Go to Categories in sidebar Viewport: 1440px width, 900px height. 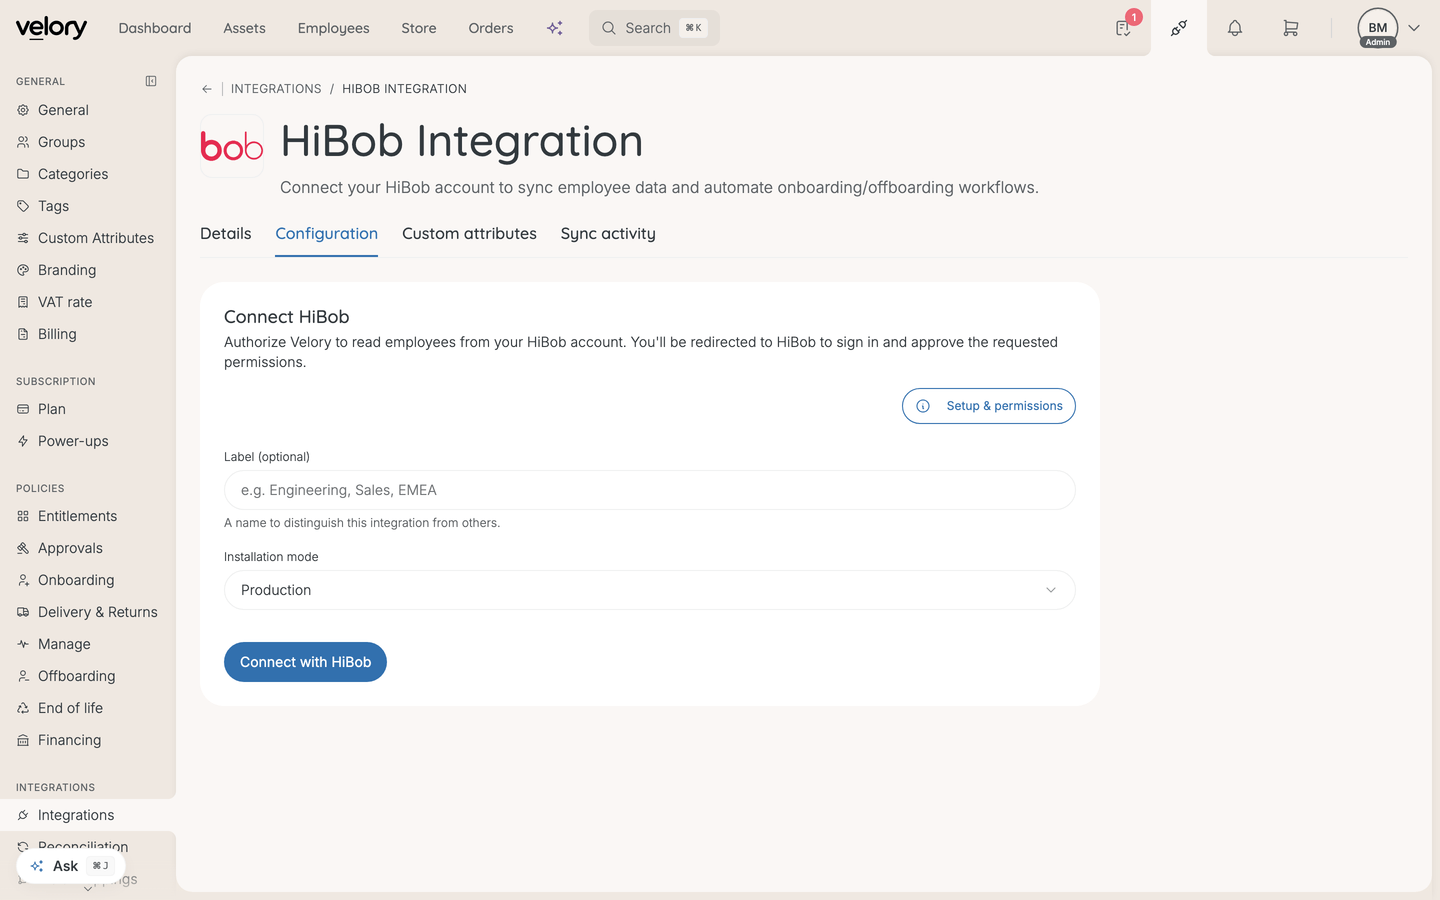pos(73,174)
